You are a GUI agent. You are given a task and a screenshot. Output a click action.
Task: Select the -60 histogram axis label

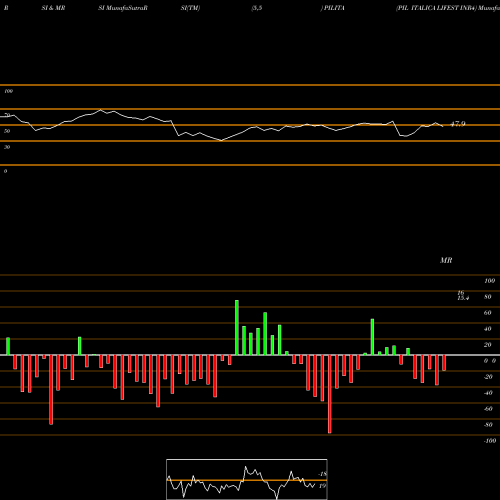tap(488, 409)
